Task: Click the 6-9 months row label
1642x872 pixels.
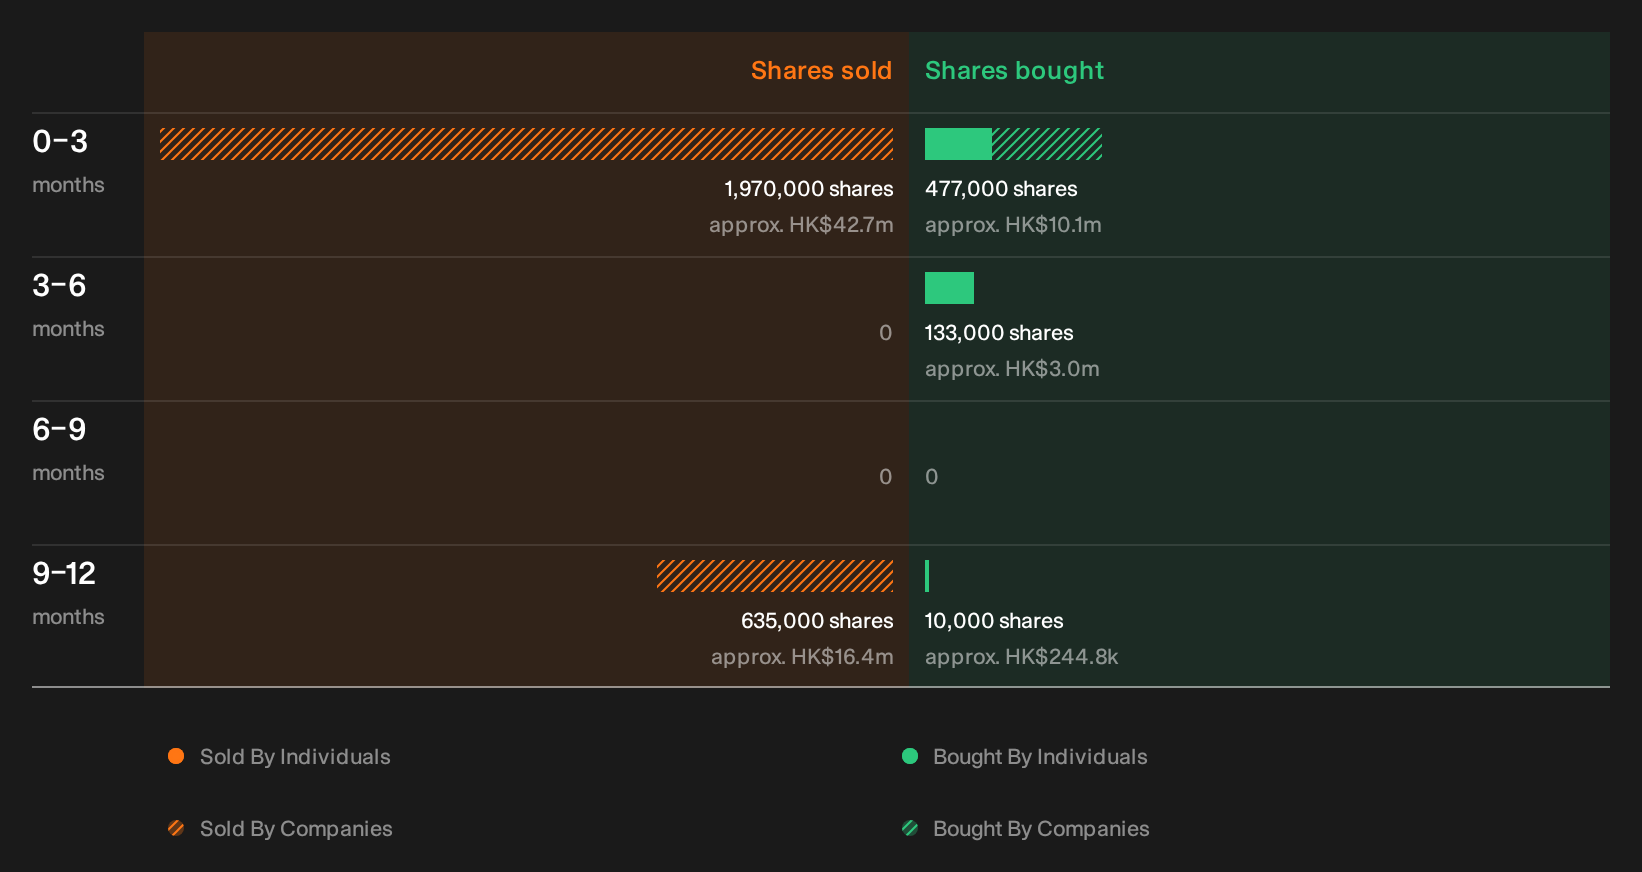Action: (x=68, y=449)
